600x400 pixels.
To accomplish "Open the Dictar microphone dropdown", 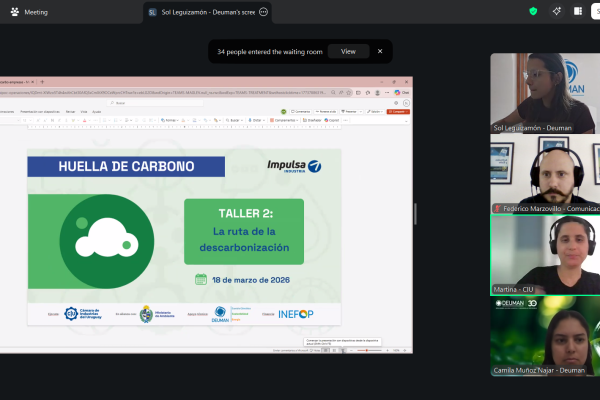I will [256, 120].
